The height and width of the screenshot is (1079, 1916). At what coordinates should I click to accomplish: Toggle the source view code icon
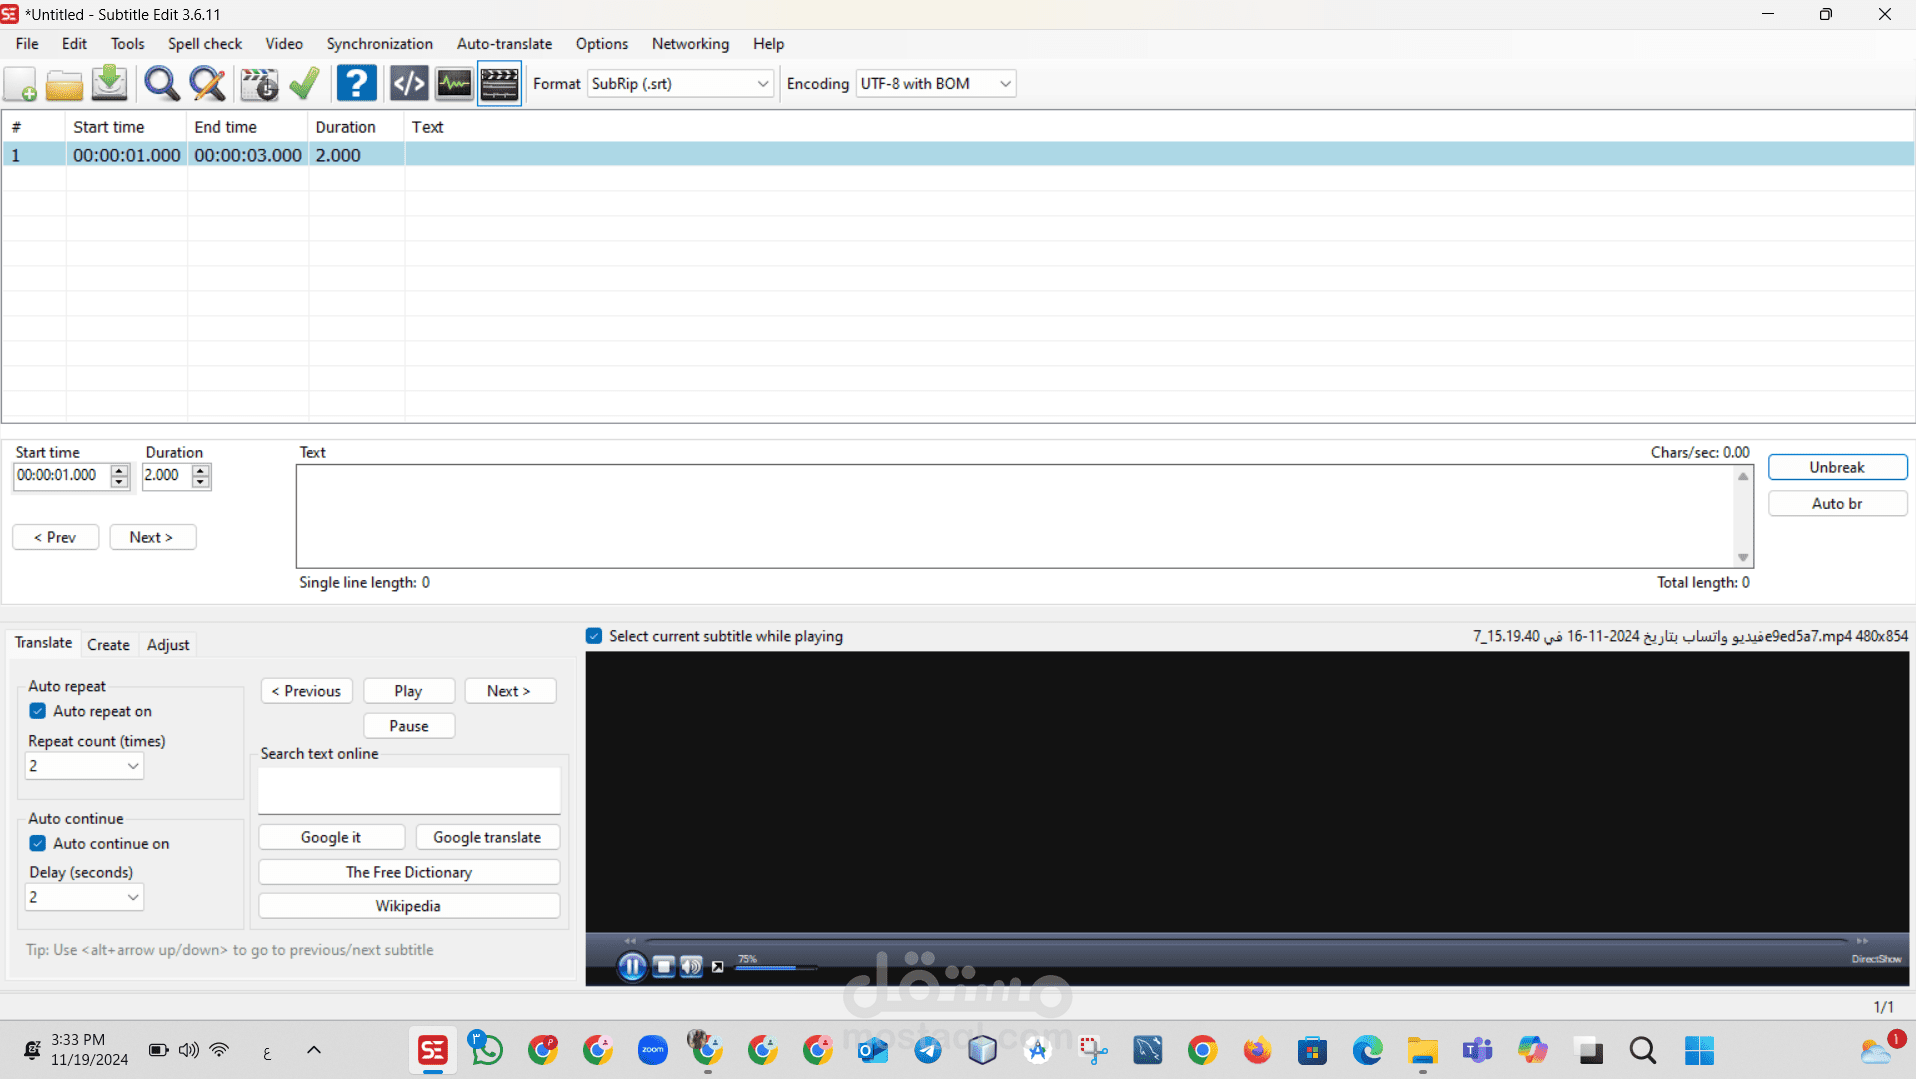(408, 84)
